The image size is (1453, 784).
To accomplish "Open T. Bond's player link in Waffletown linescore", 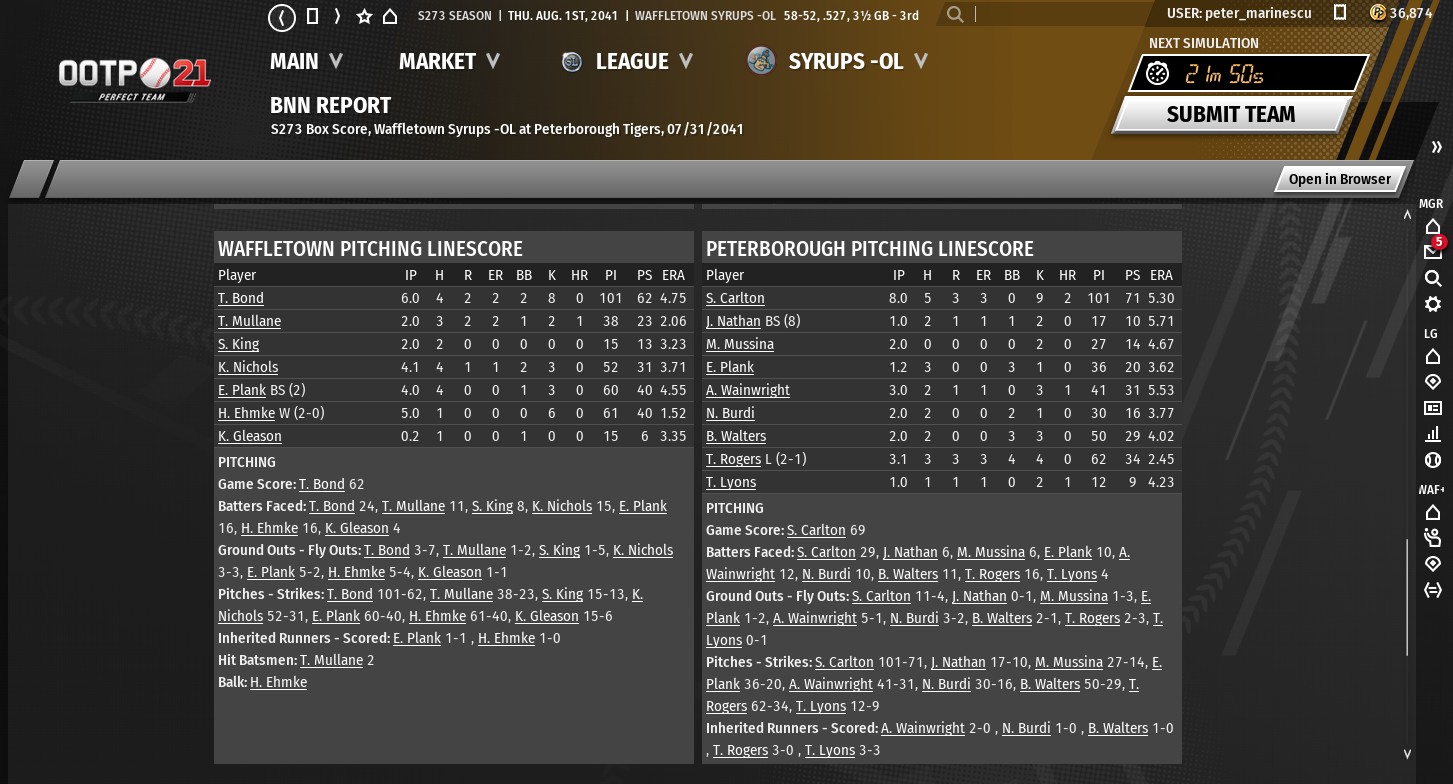I will 240,298.
